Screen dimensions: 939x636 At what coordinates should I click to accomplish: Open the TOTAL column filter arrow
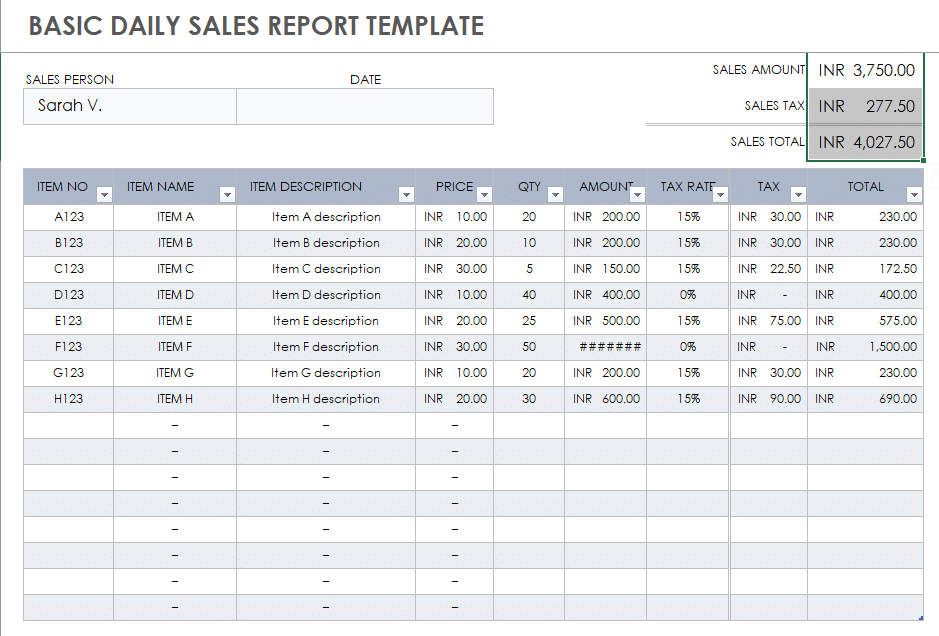click(914, 192)
